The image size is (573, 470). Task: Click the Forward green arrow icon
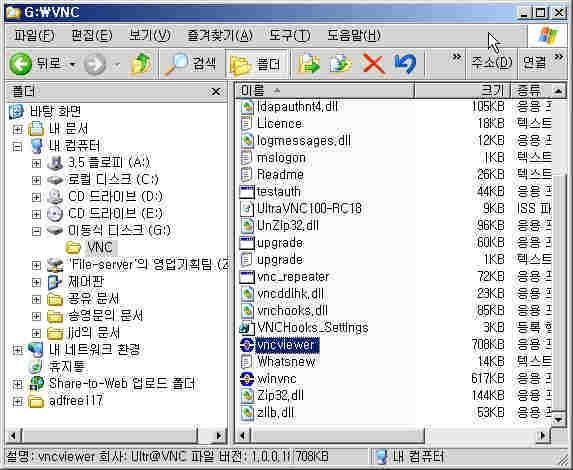click(x=95, y=65)
